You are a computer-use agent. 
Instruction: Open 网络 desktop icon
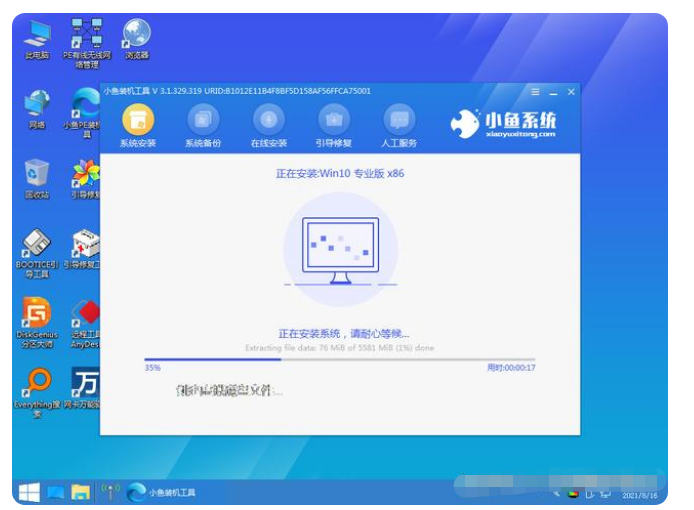tap(37, 109)
